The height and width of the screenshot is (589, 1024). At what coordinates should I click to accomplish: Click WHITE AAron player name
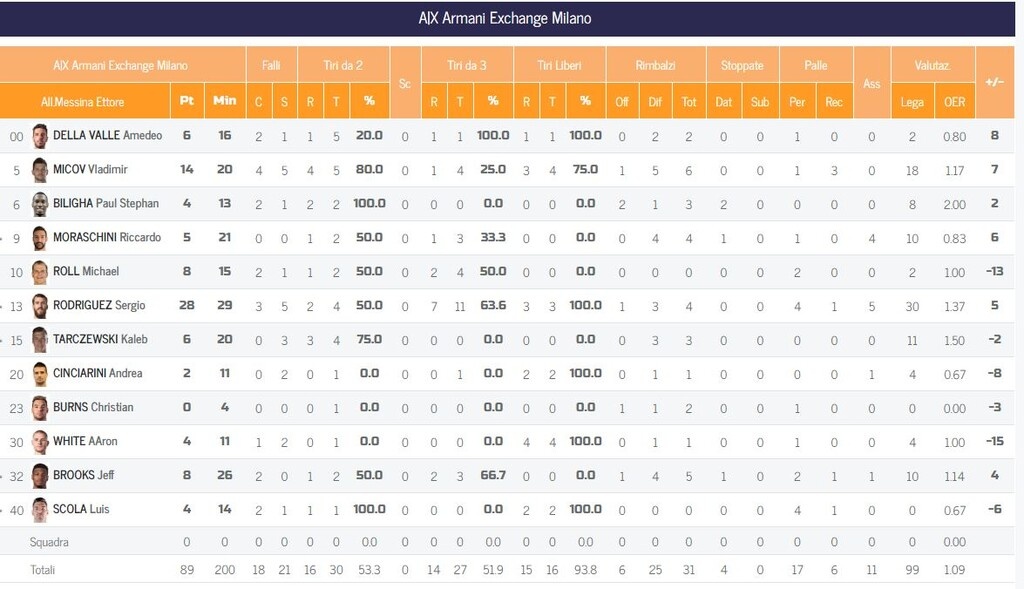click(x=85, y=442)
